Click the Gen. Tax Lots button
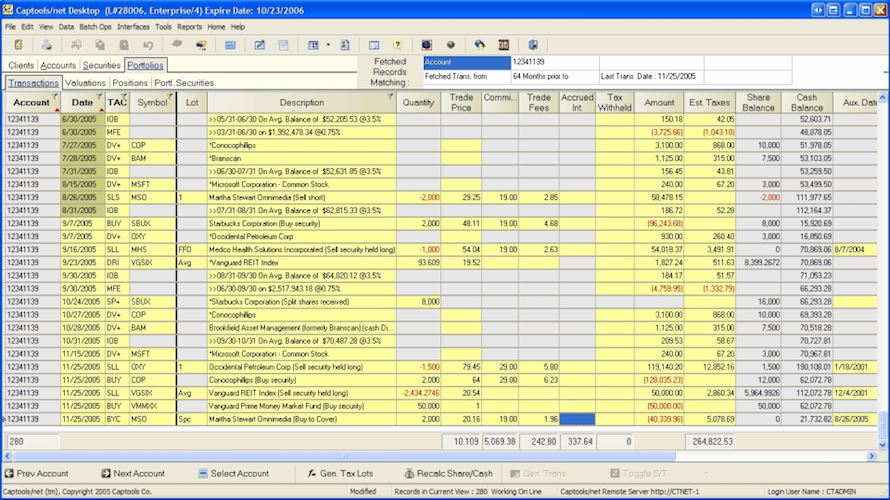 (x=341, y=473)
